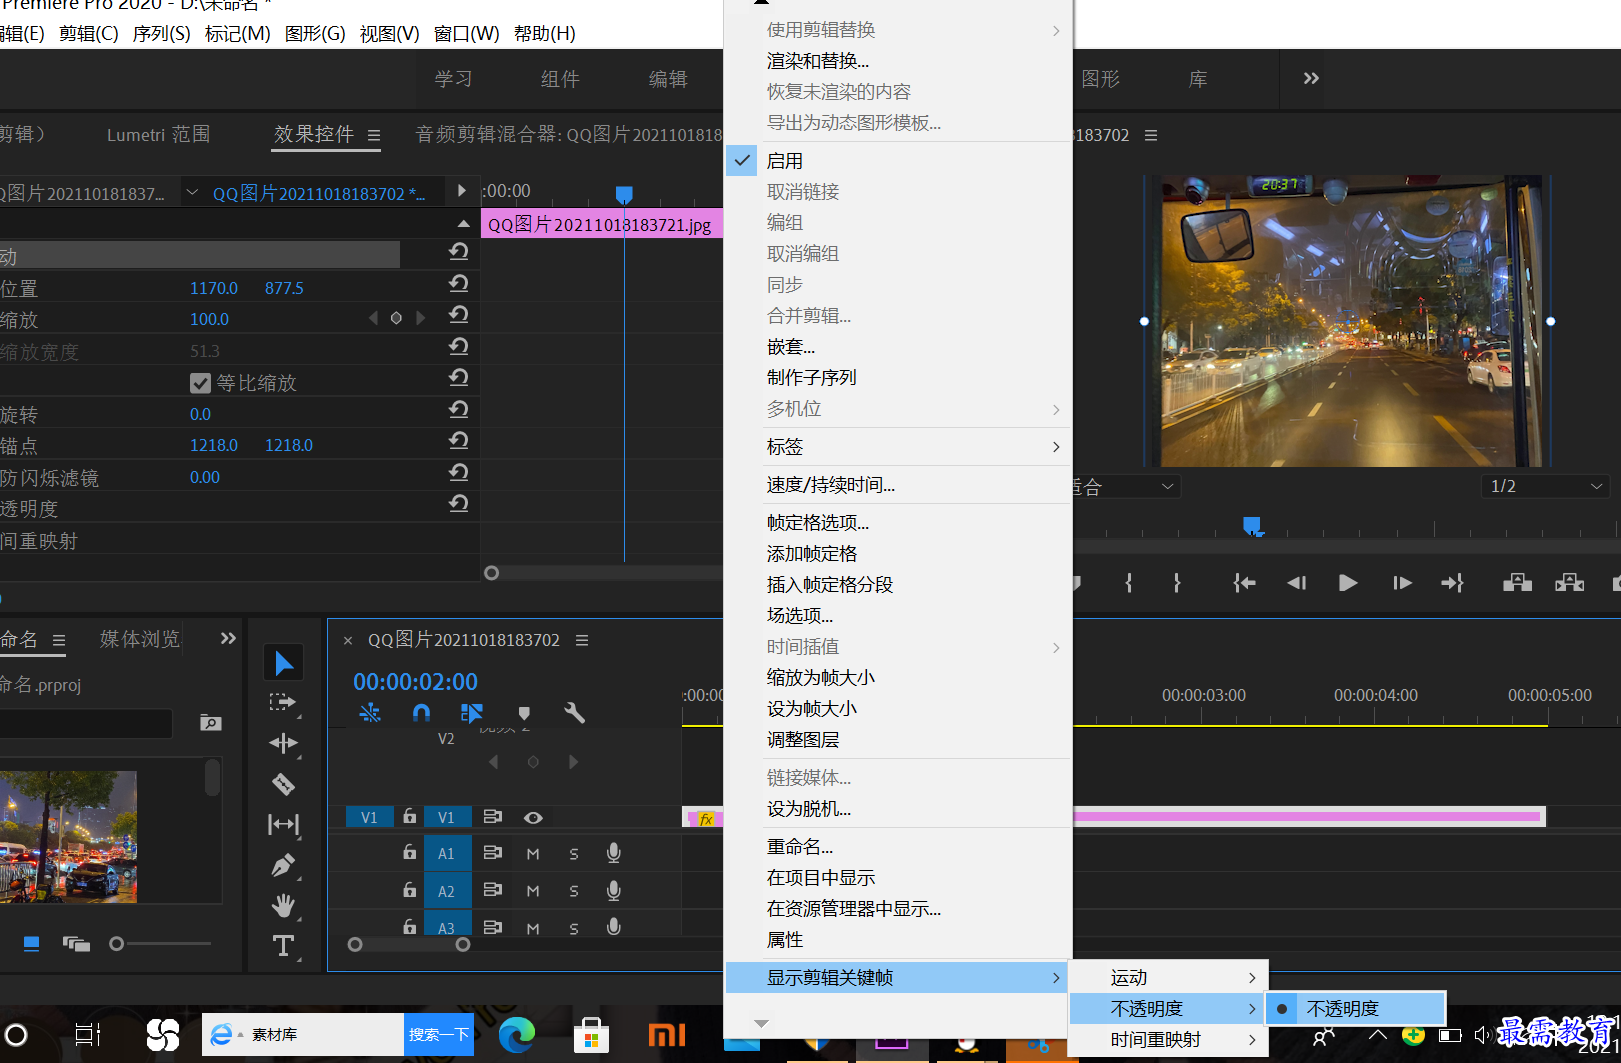The image size is (1621, 1063).
Task: Select the Slip tool
Action: pyautogui.click(x=284, y=824)
